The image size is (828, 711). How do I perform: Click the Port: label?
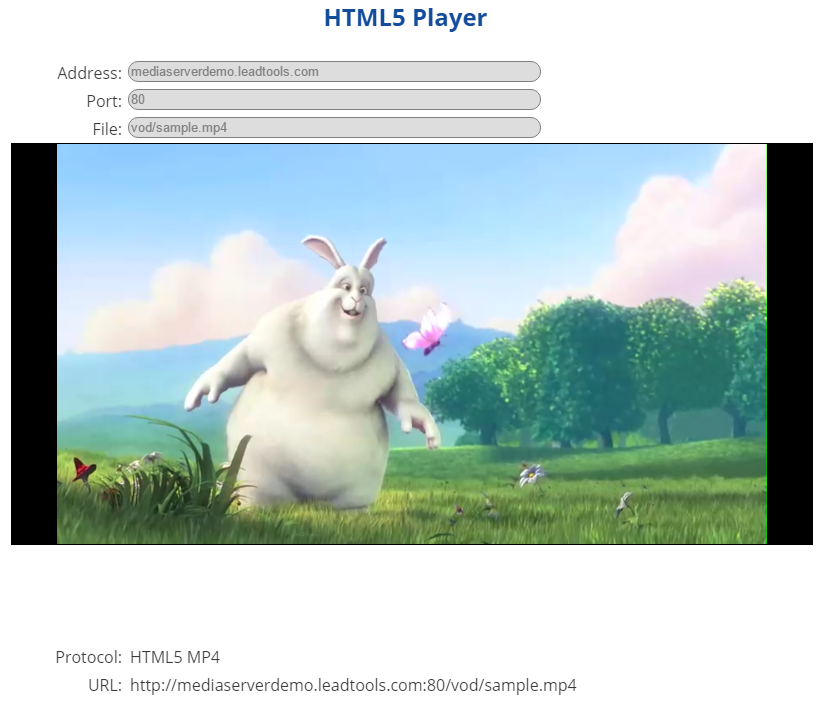pyautogui.click(x=104, y=101)
